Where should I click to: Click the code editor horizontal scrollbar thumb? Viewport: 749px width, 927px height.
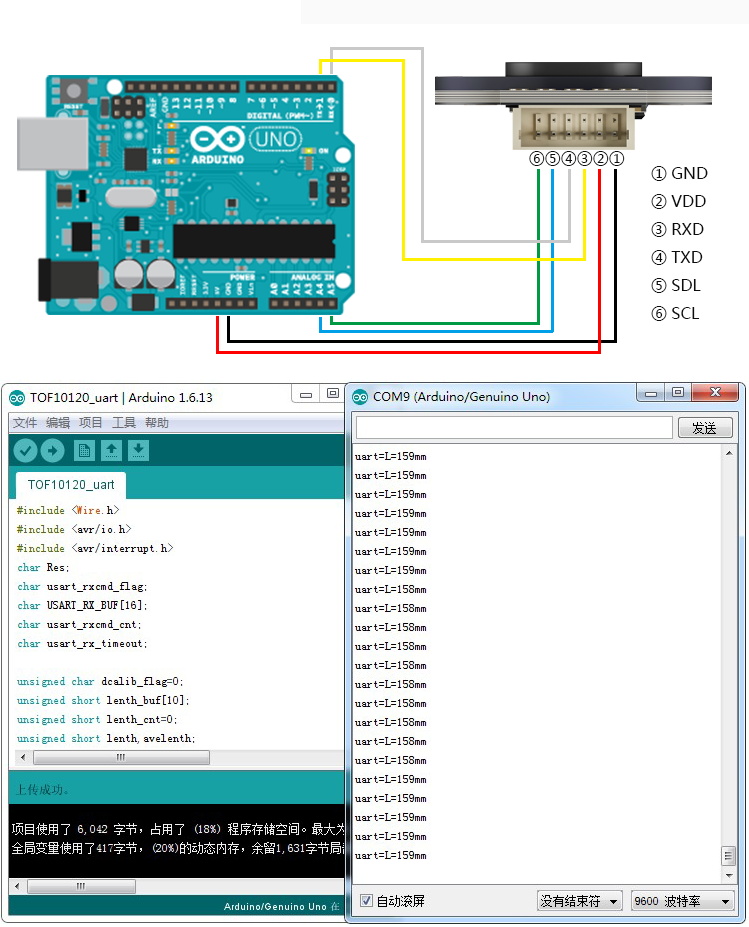coord(120,758)
